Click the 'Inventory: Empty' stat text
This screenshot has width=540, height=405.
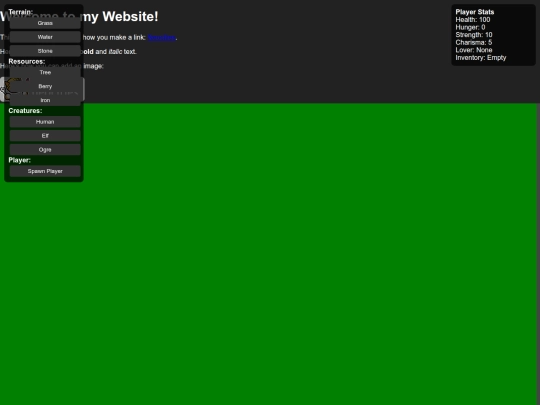(x=481, y=58)
